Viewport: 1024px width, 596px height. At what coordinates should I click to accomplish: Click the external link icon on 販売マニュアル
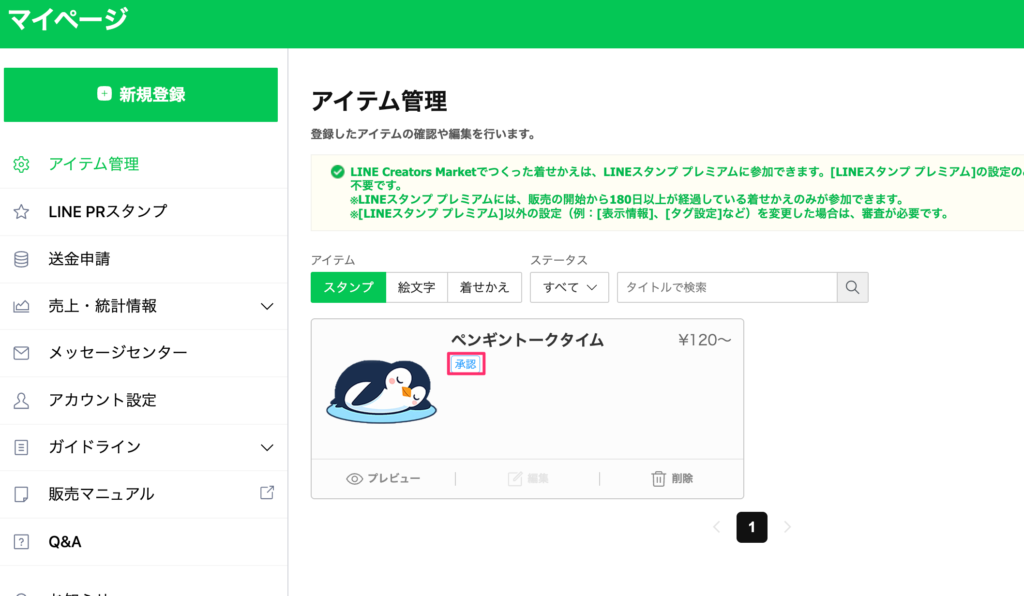[266, 492]
